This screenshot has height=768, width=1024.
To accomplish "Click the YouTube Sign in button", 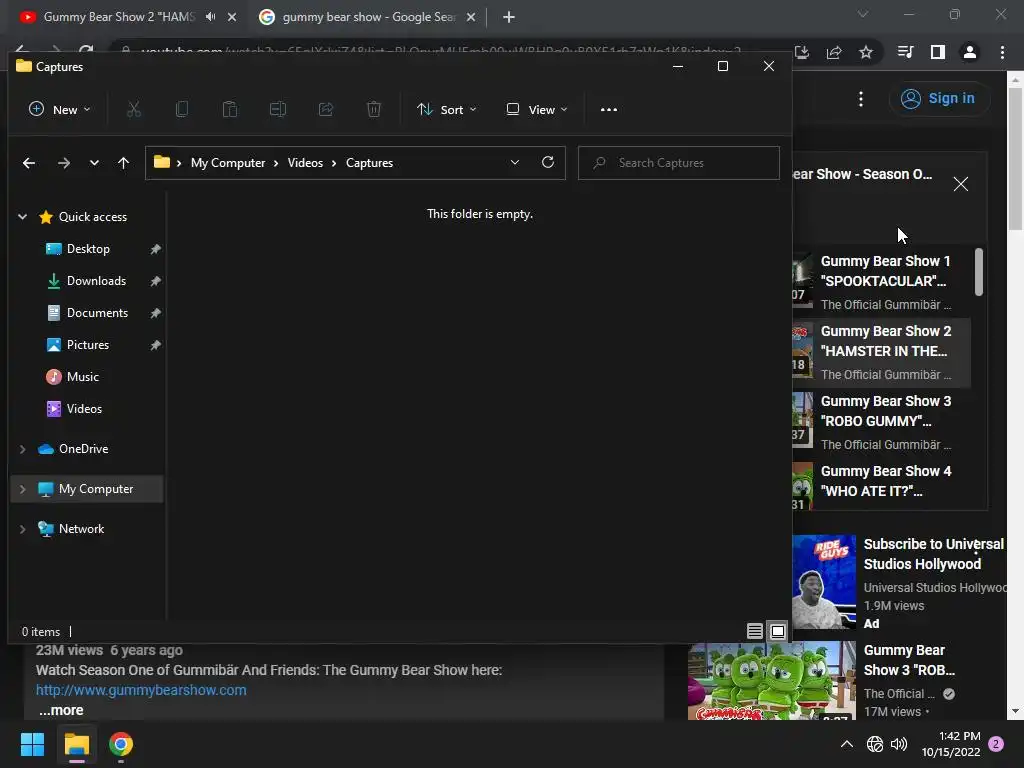I will (x=938, y=99).
